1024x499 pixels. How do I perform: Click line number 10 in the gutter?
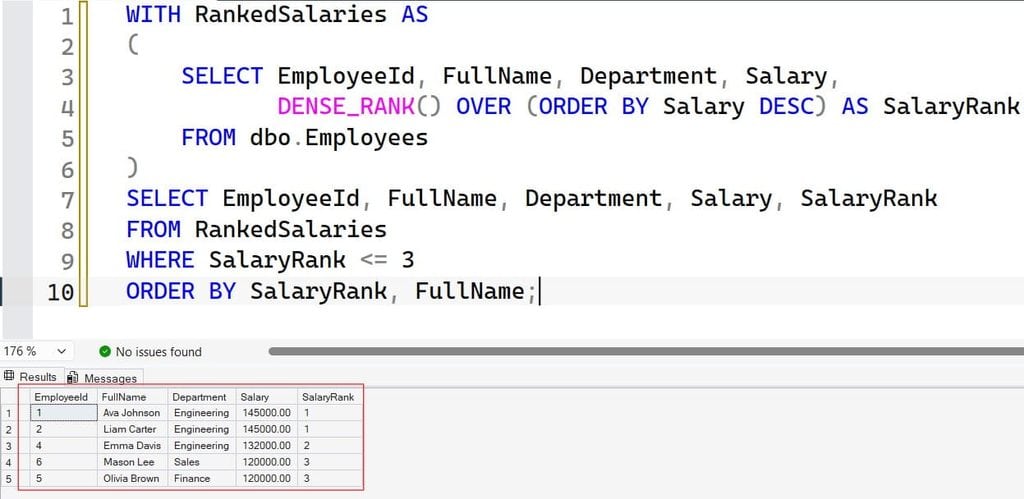click(60, 292)
